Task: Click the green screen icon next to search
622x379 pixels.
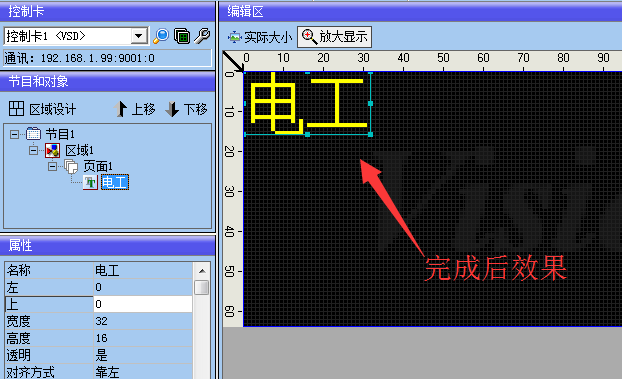Action: point(182,36)
